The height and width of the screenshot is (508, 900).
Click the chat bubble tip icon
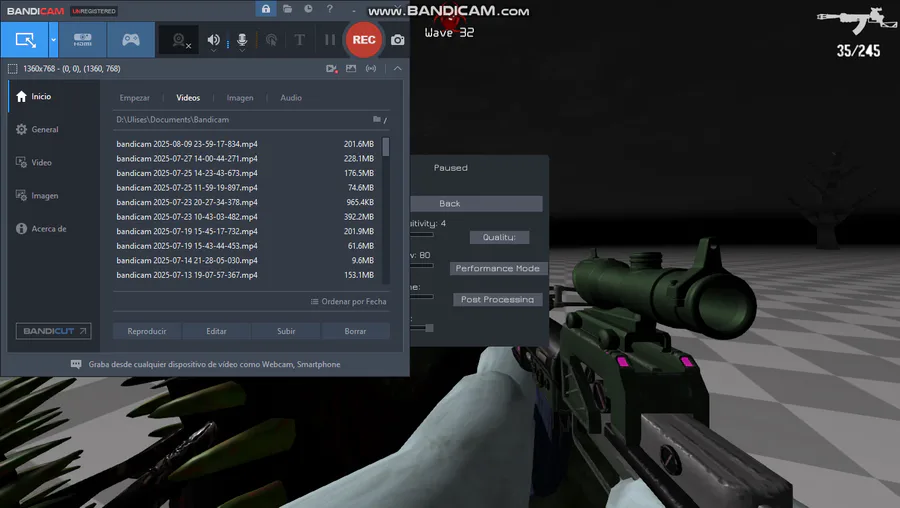76,364
